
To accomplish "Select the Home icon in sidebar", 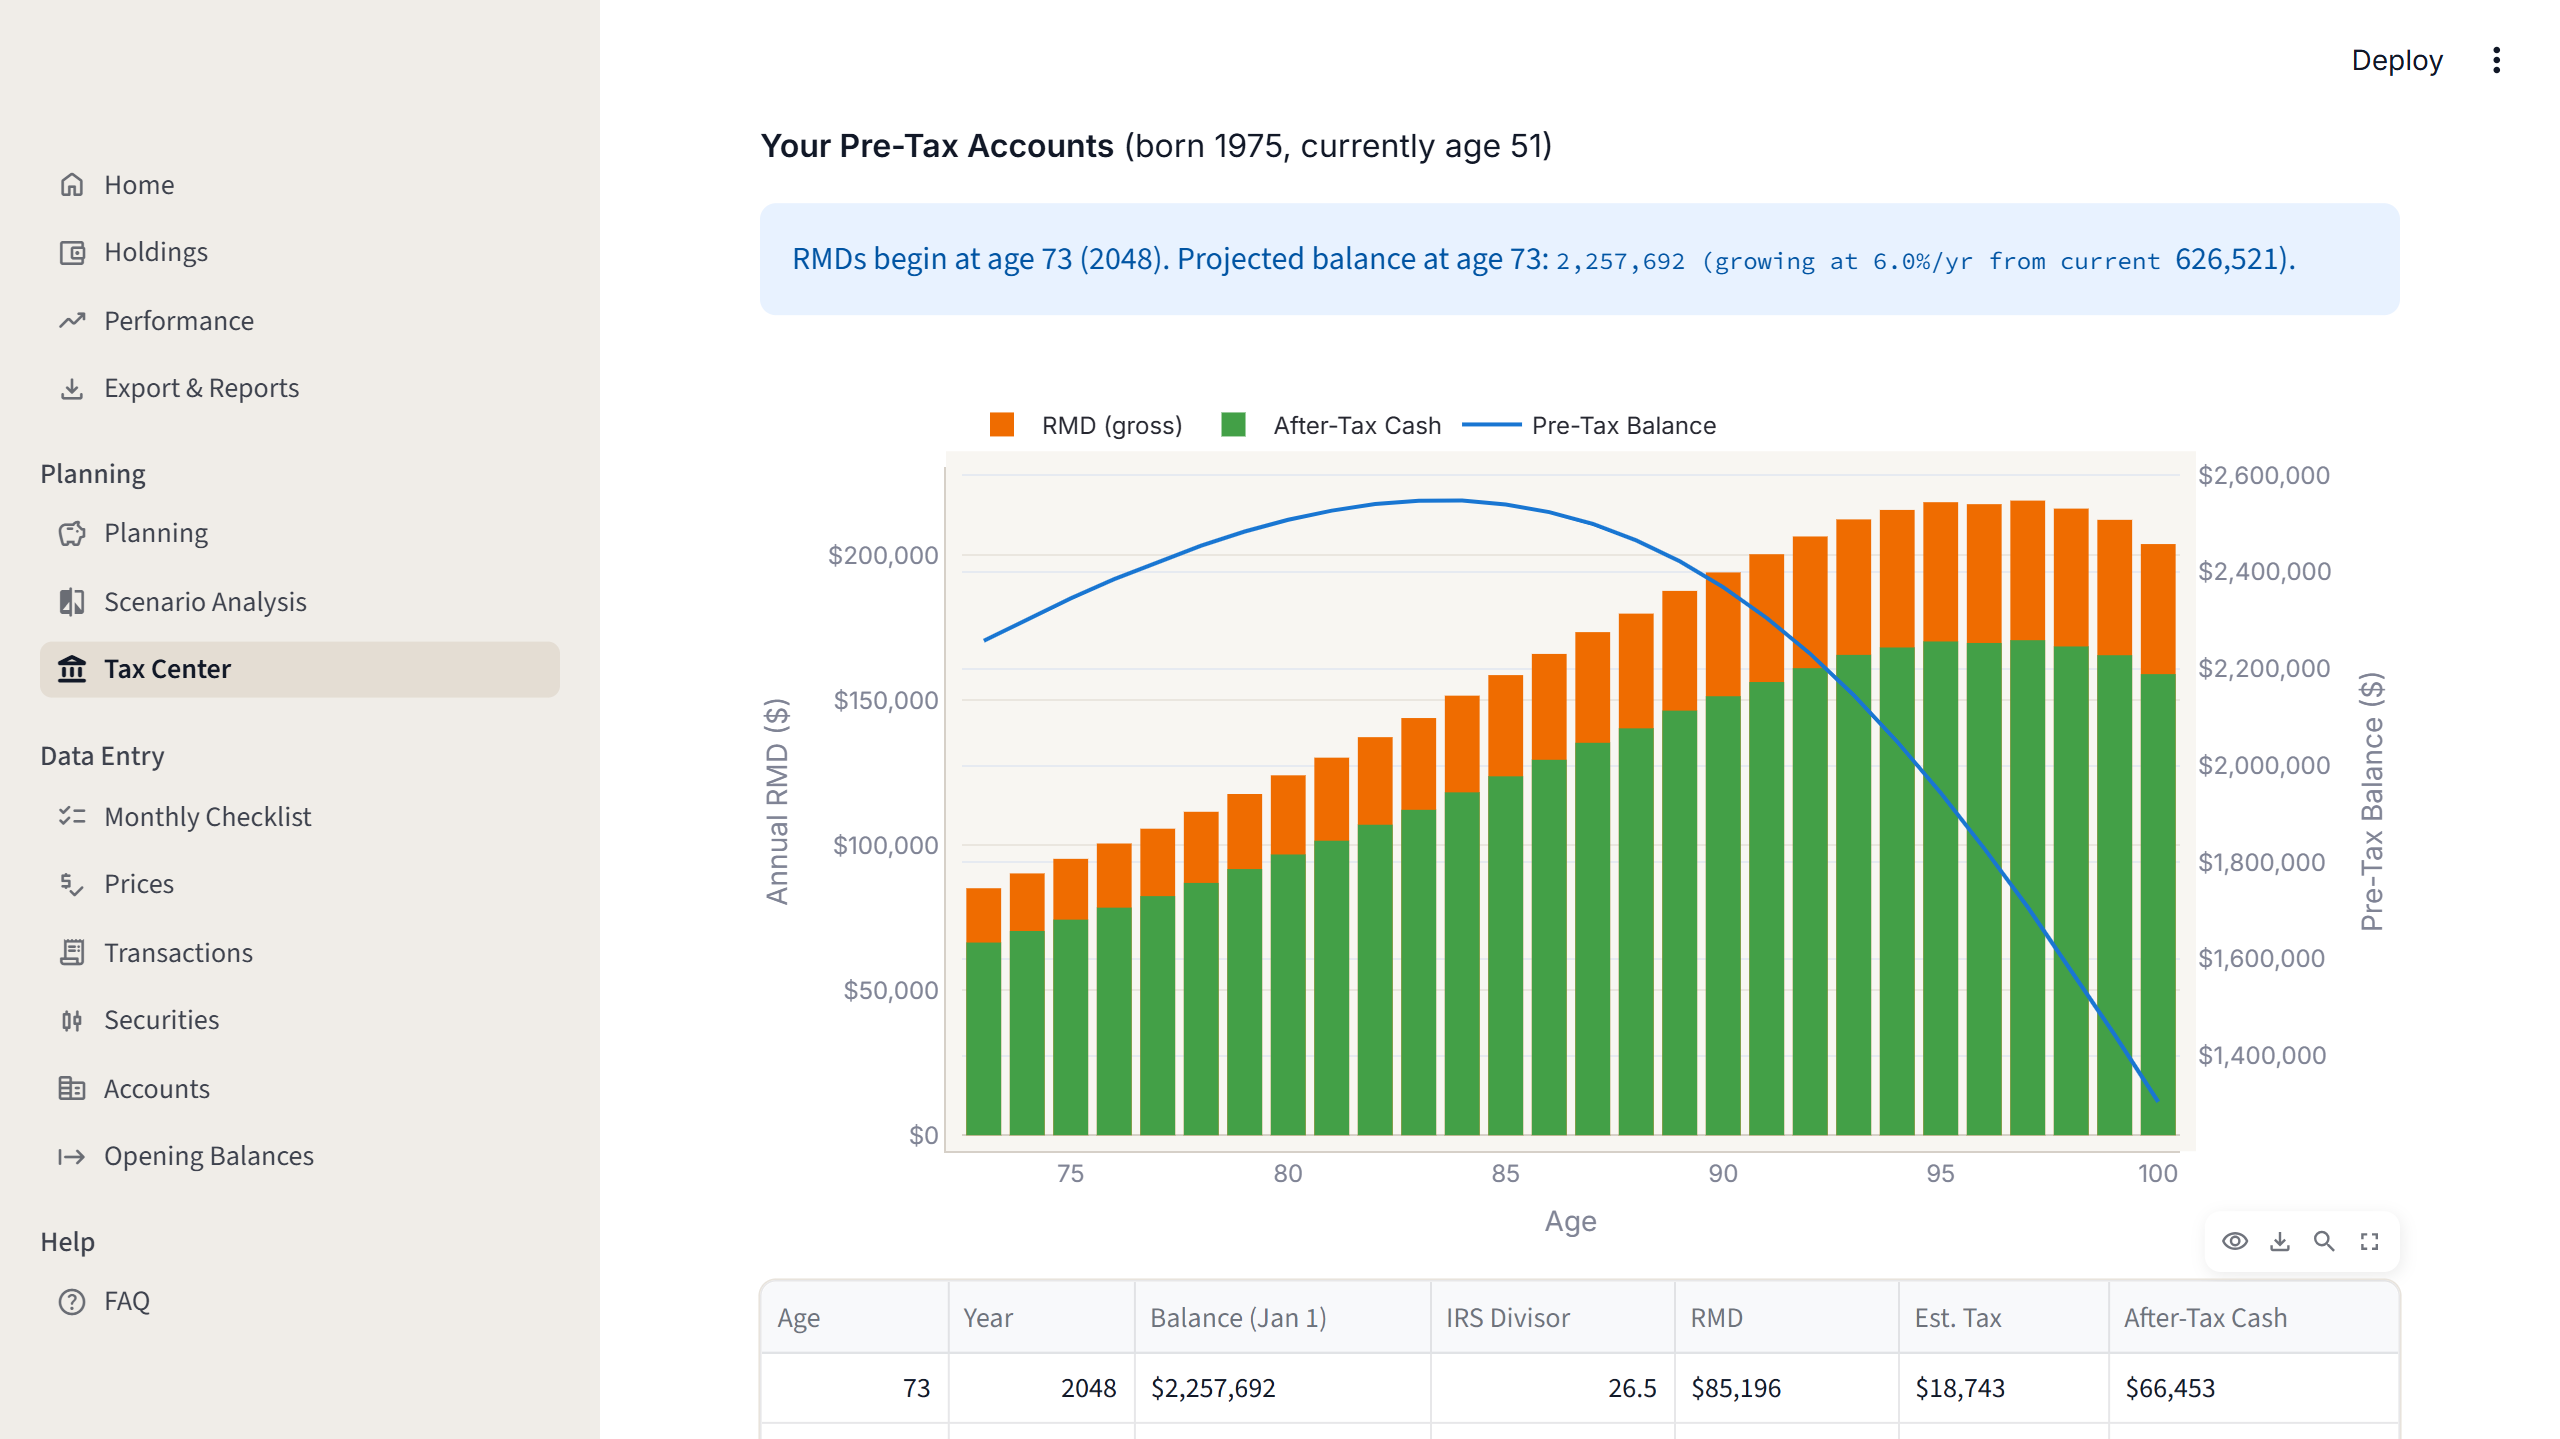I will (x=71, y=184).
